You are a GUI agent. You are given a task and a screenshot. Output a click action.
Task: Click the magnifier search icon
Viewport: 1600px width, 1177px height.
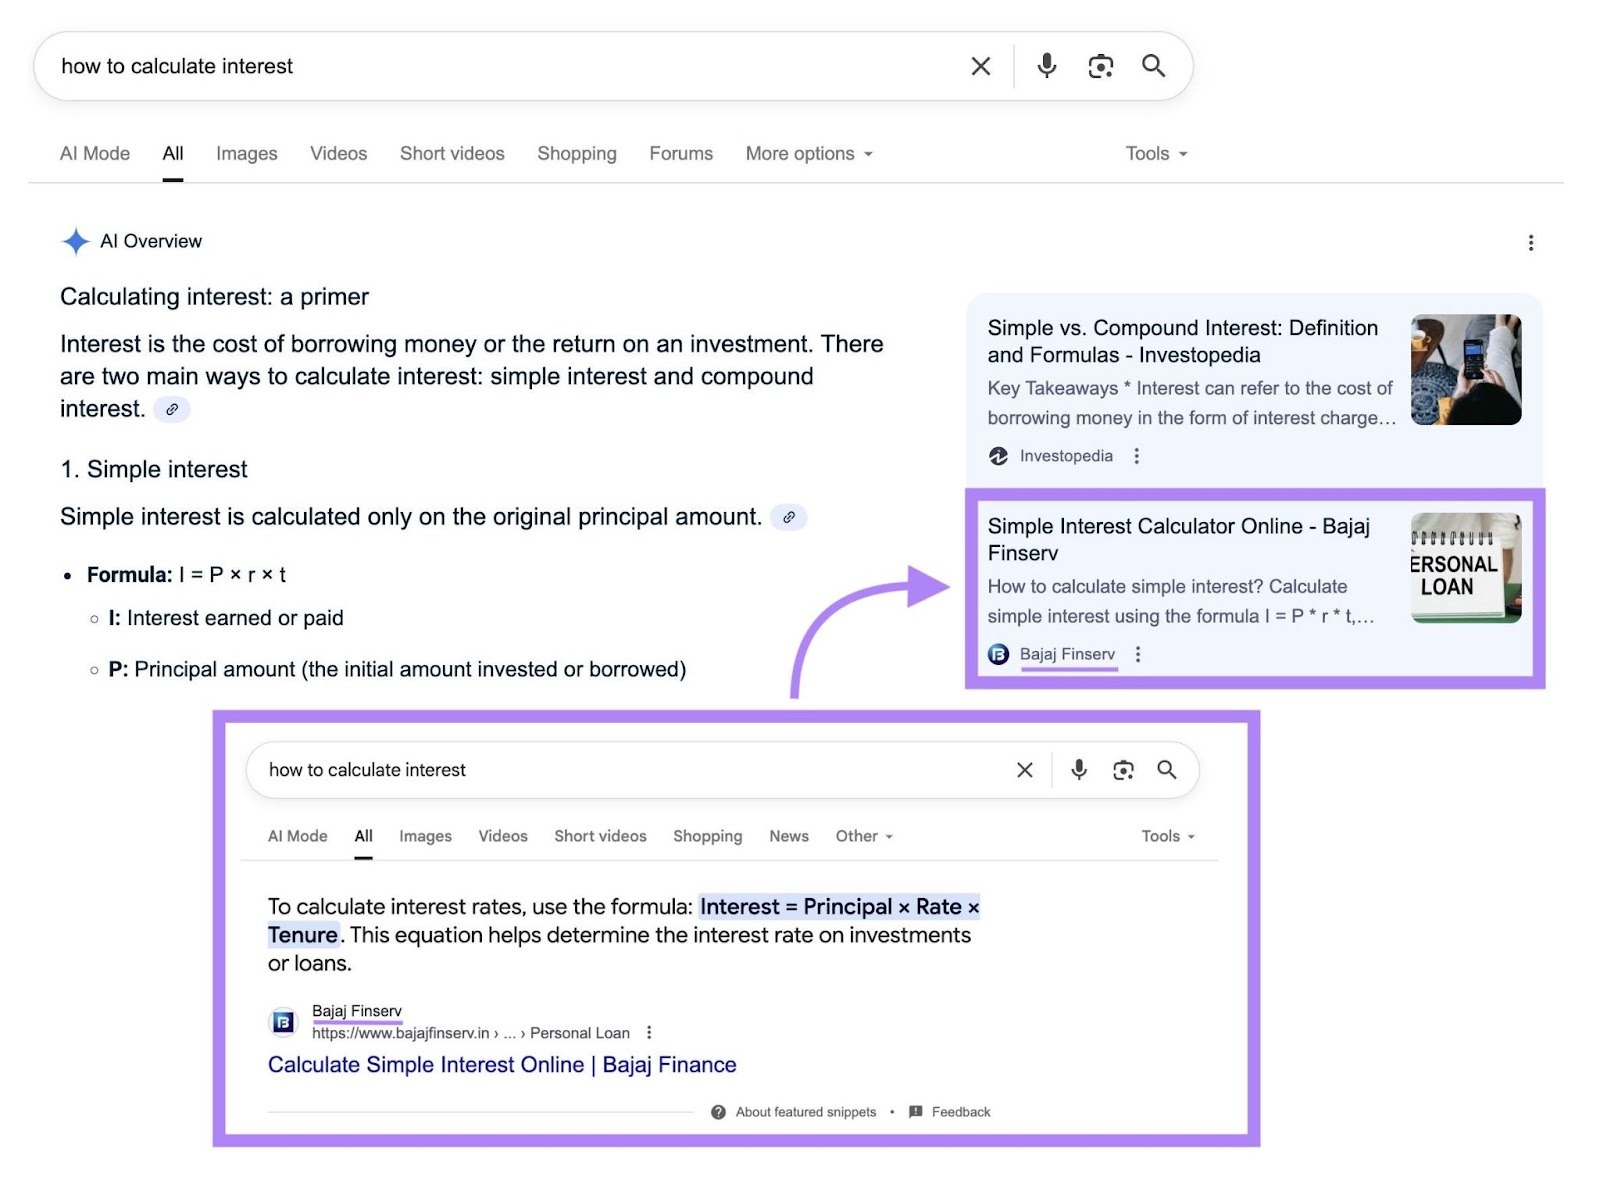pos(1153,66)
